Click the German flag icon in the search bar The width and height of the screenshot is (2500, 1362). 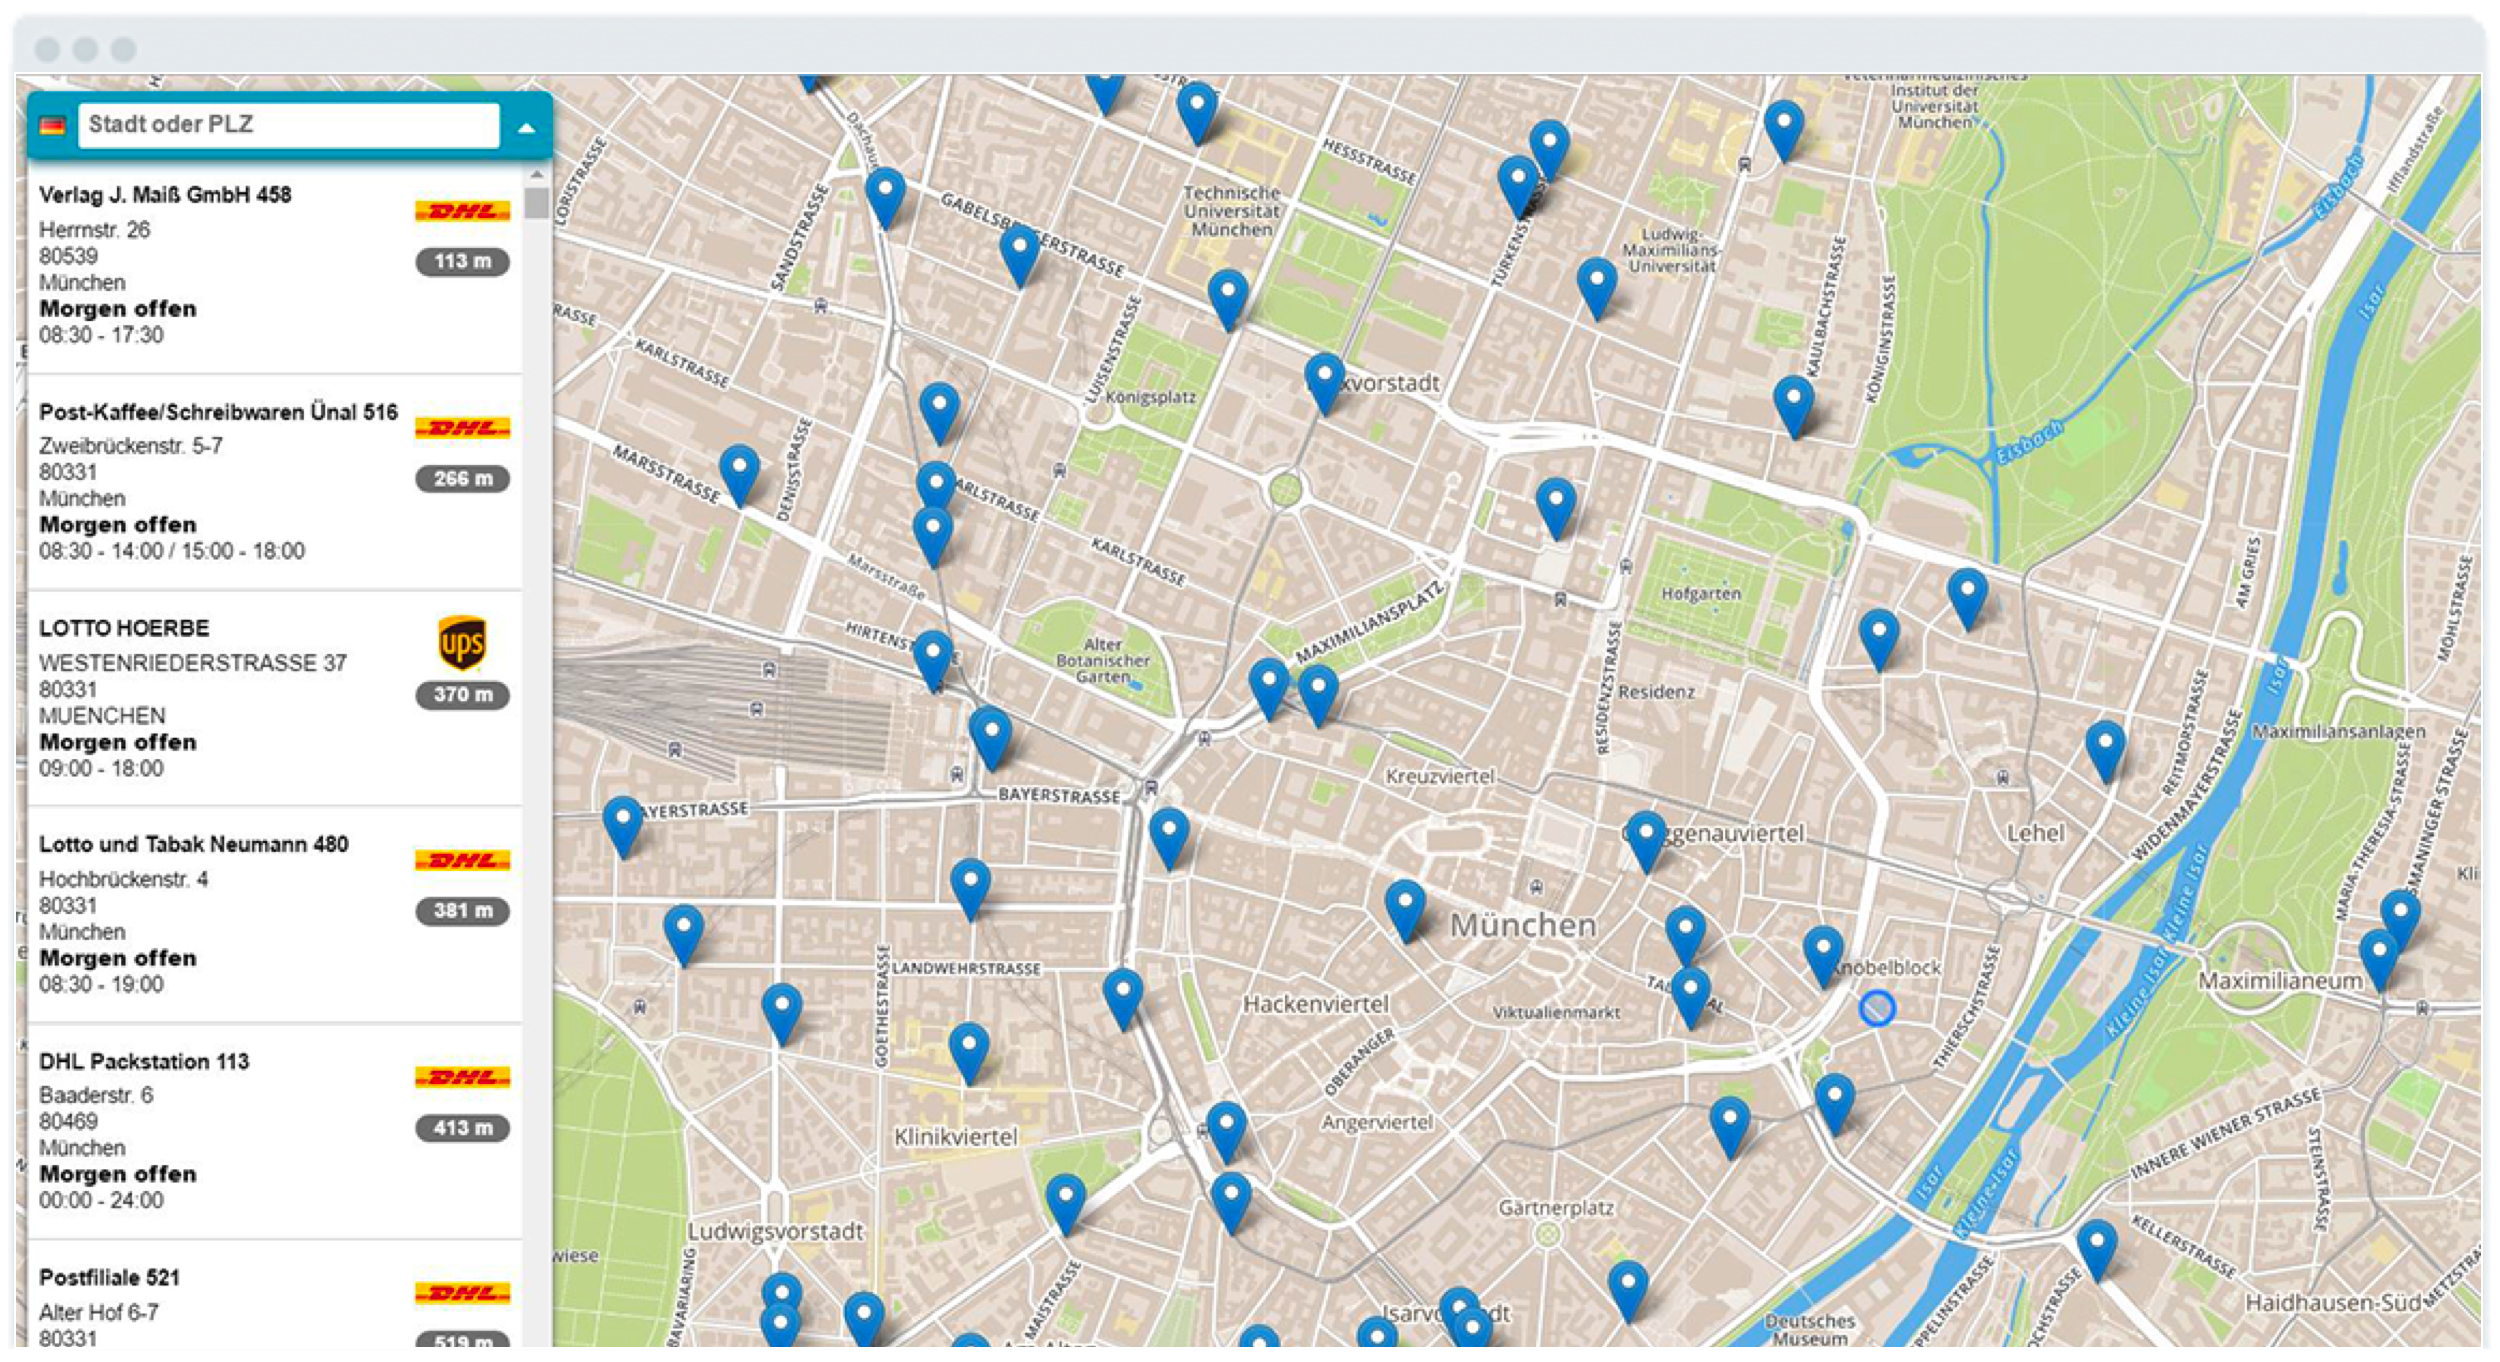tap(55, 125)
